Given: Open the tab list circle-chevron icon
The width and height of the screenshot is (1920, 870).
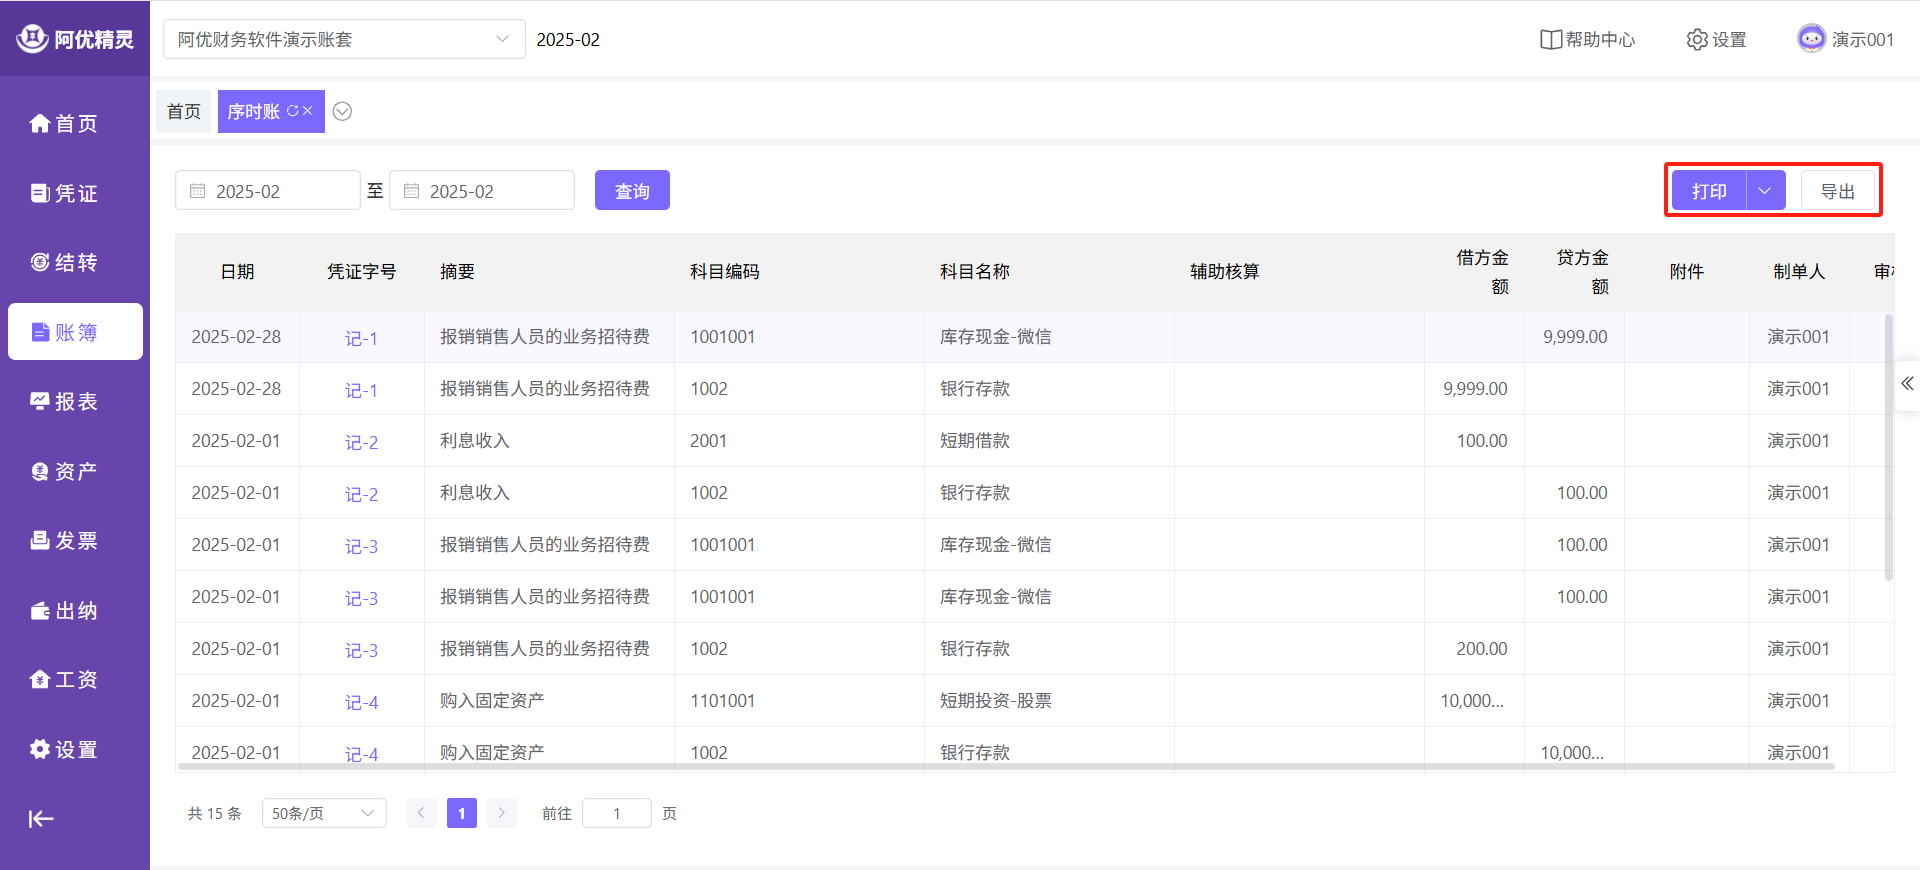Looking at the screenshot, I should click(342, 111).
